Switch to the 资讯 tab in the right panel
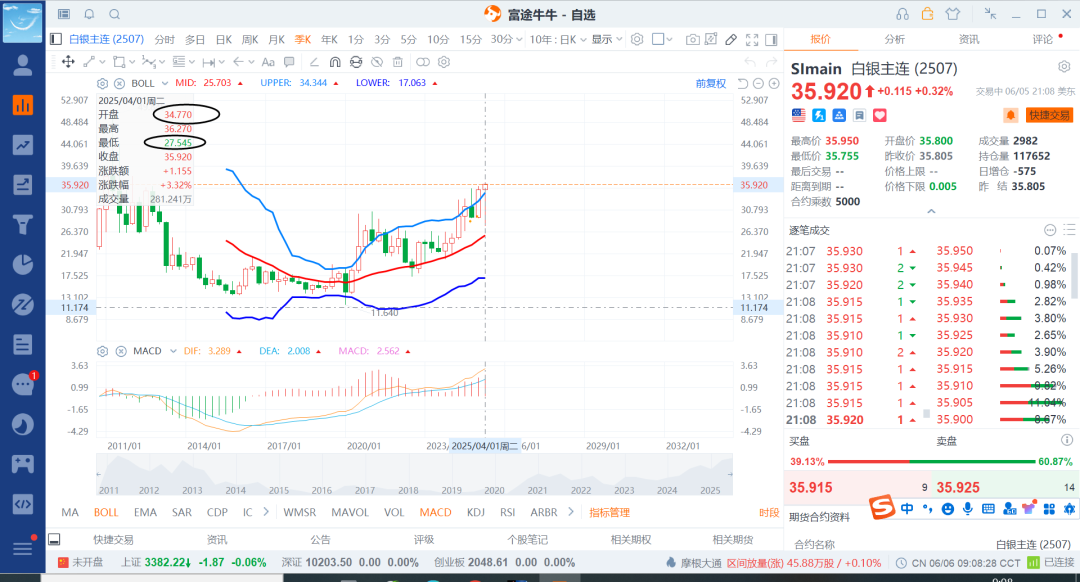This screenshot has width=1080, height=582. 968,39
